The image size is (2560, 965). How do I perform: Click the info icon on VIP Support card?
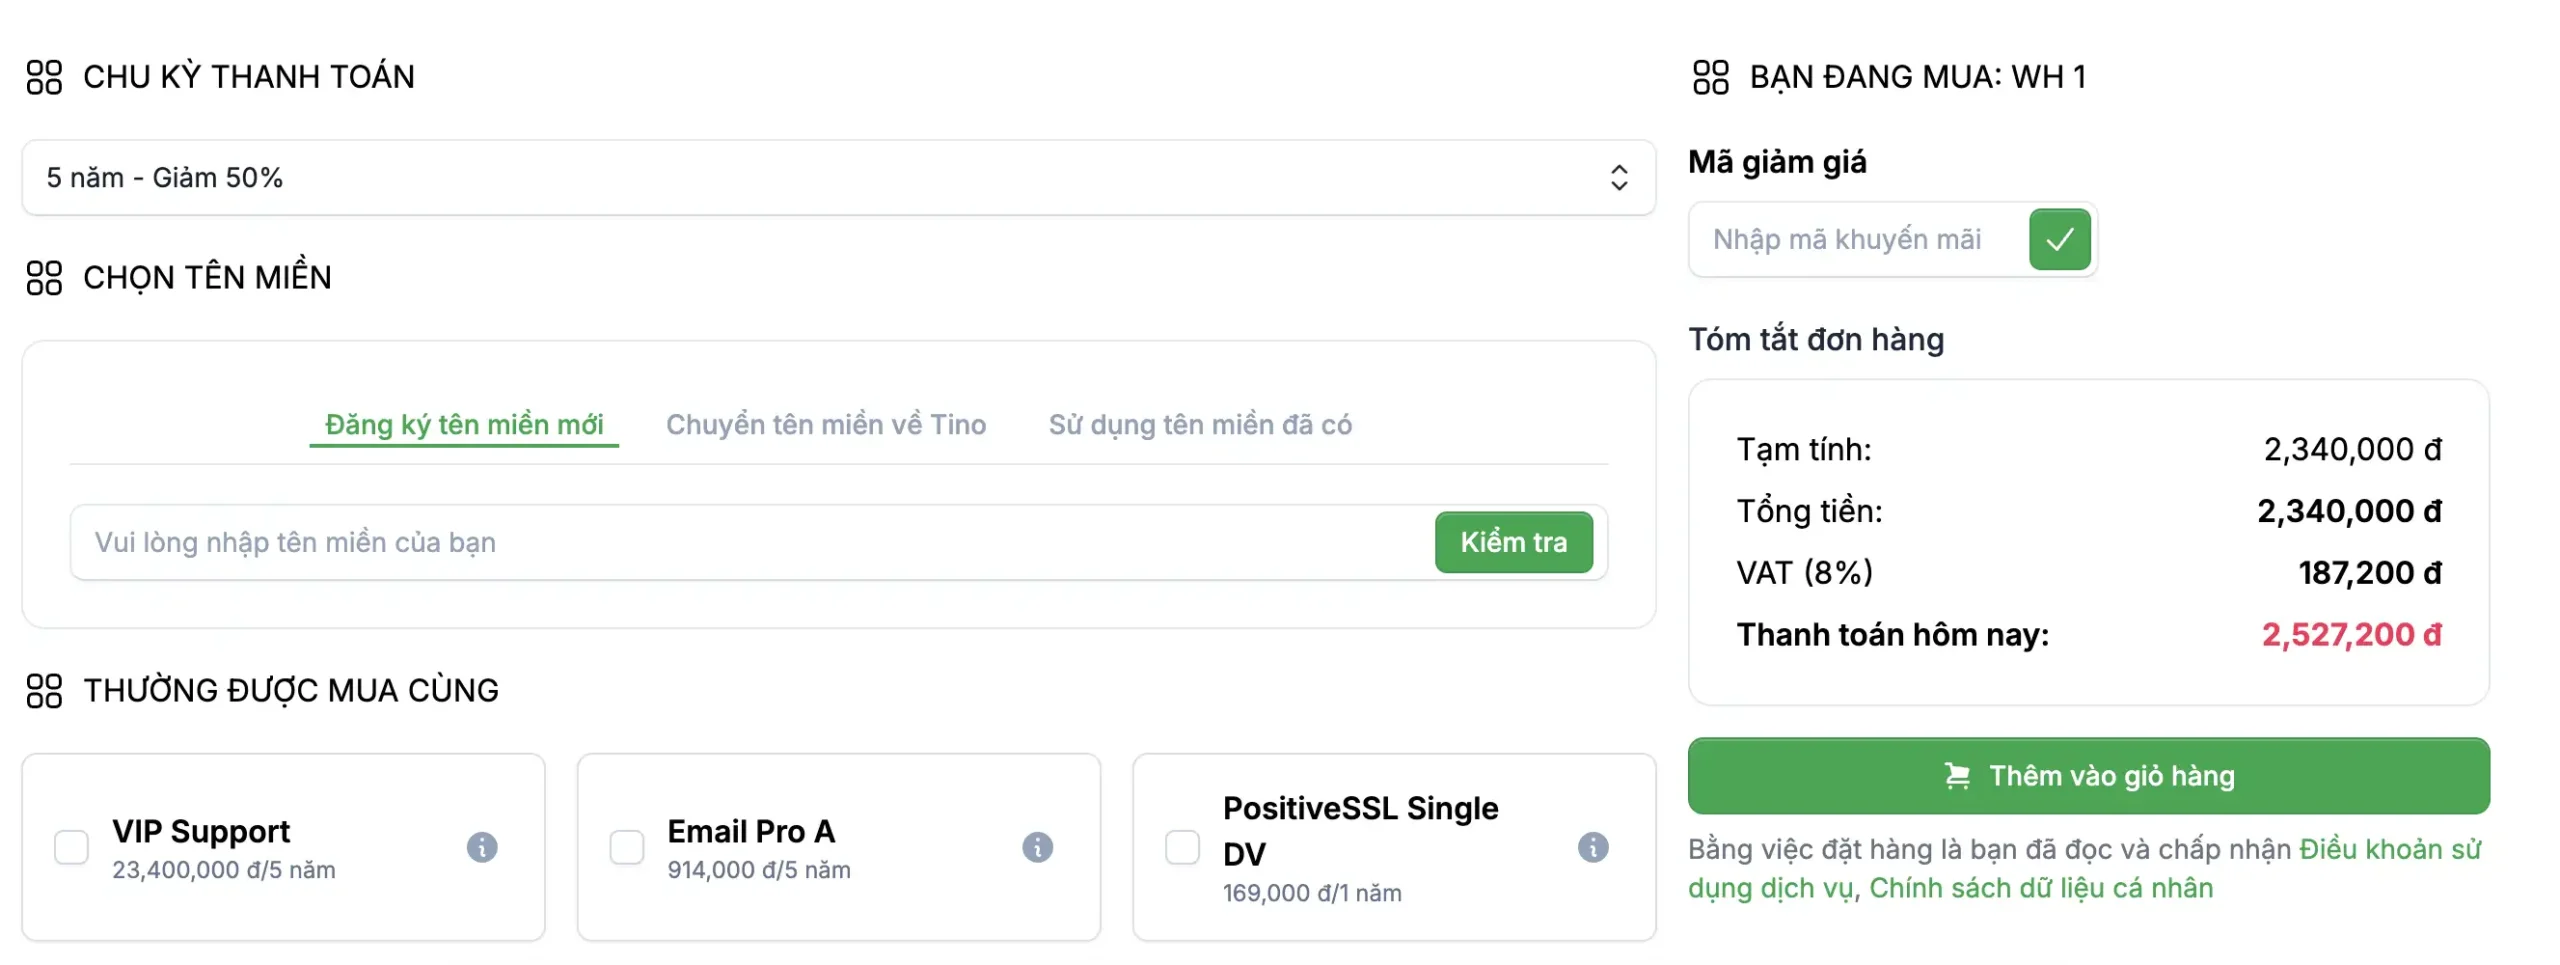tap(481, 847)
